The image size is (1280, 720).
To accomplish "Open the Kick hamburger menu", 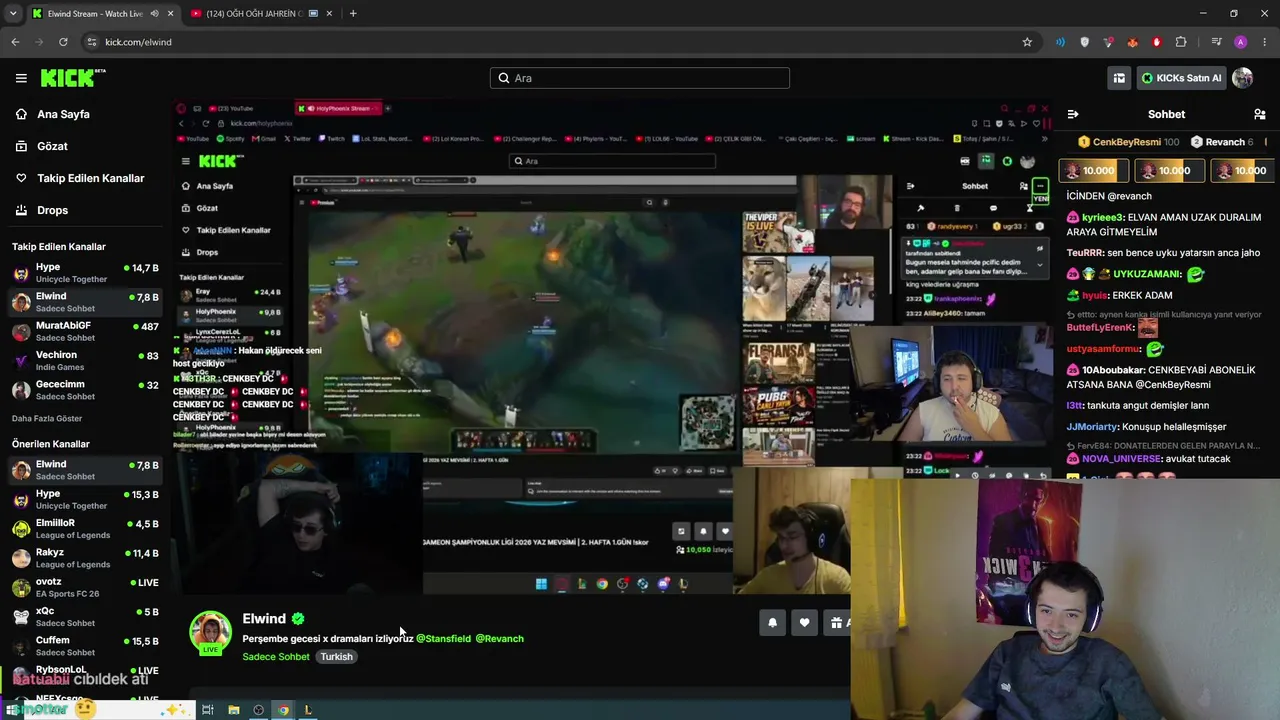I will [x=21, y=78].
